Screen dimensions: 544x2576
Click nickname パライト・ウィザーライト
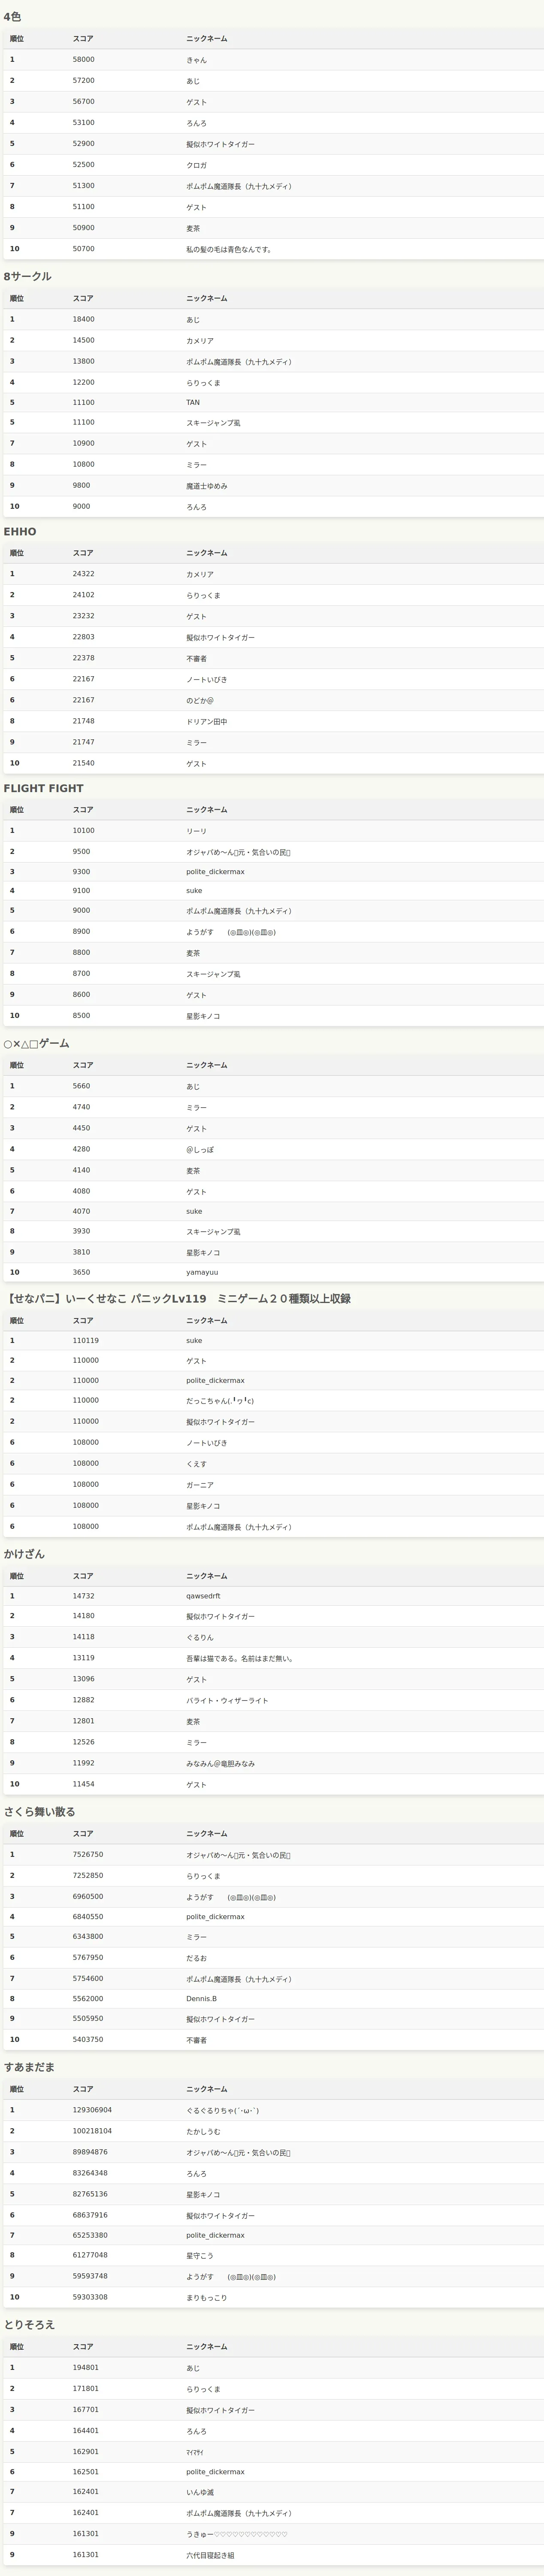coord(227,1700)
